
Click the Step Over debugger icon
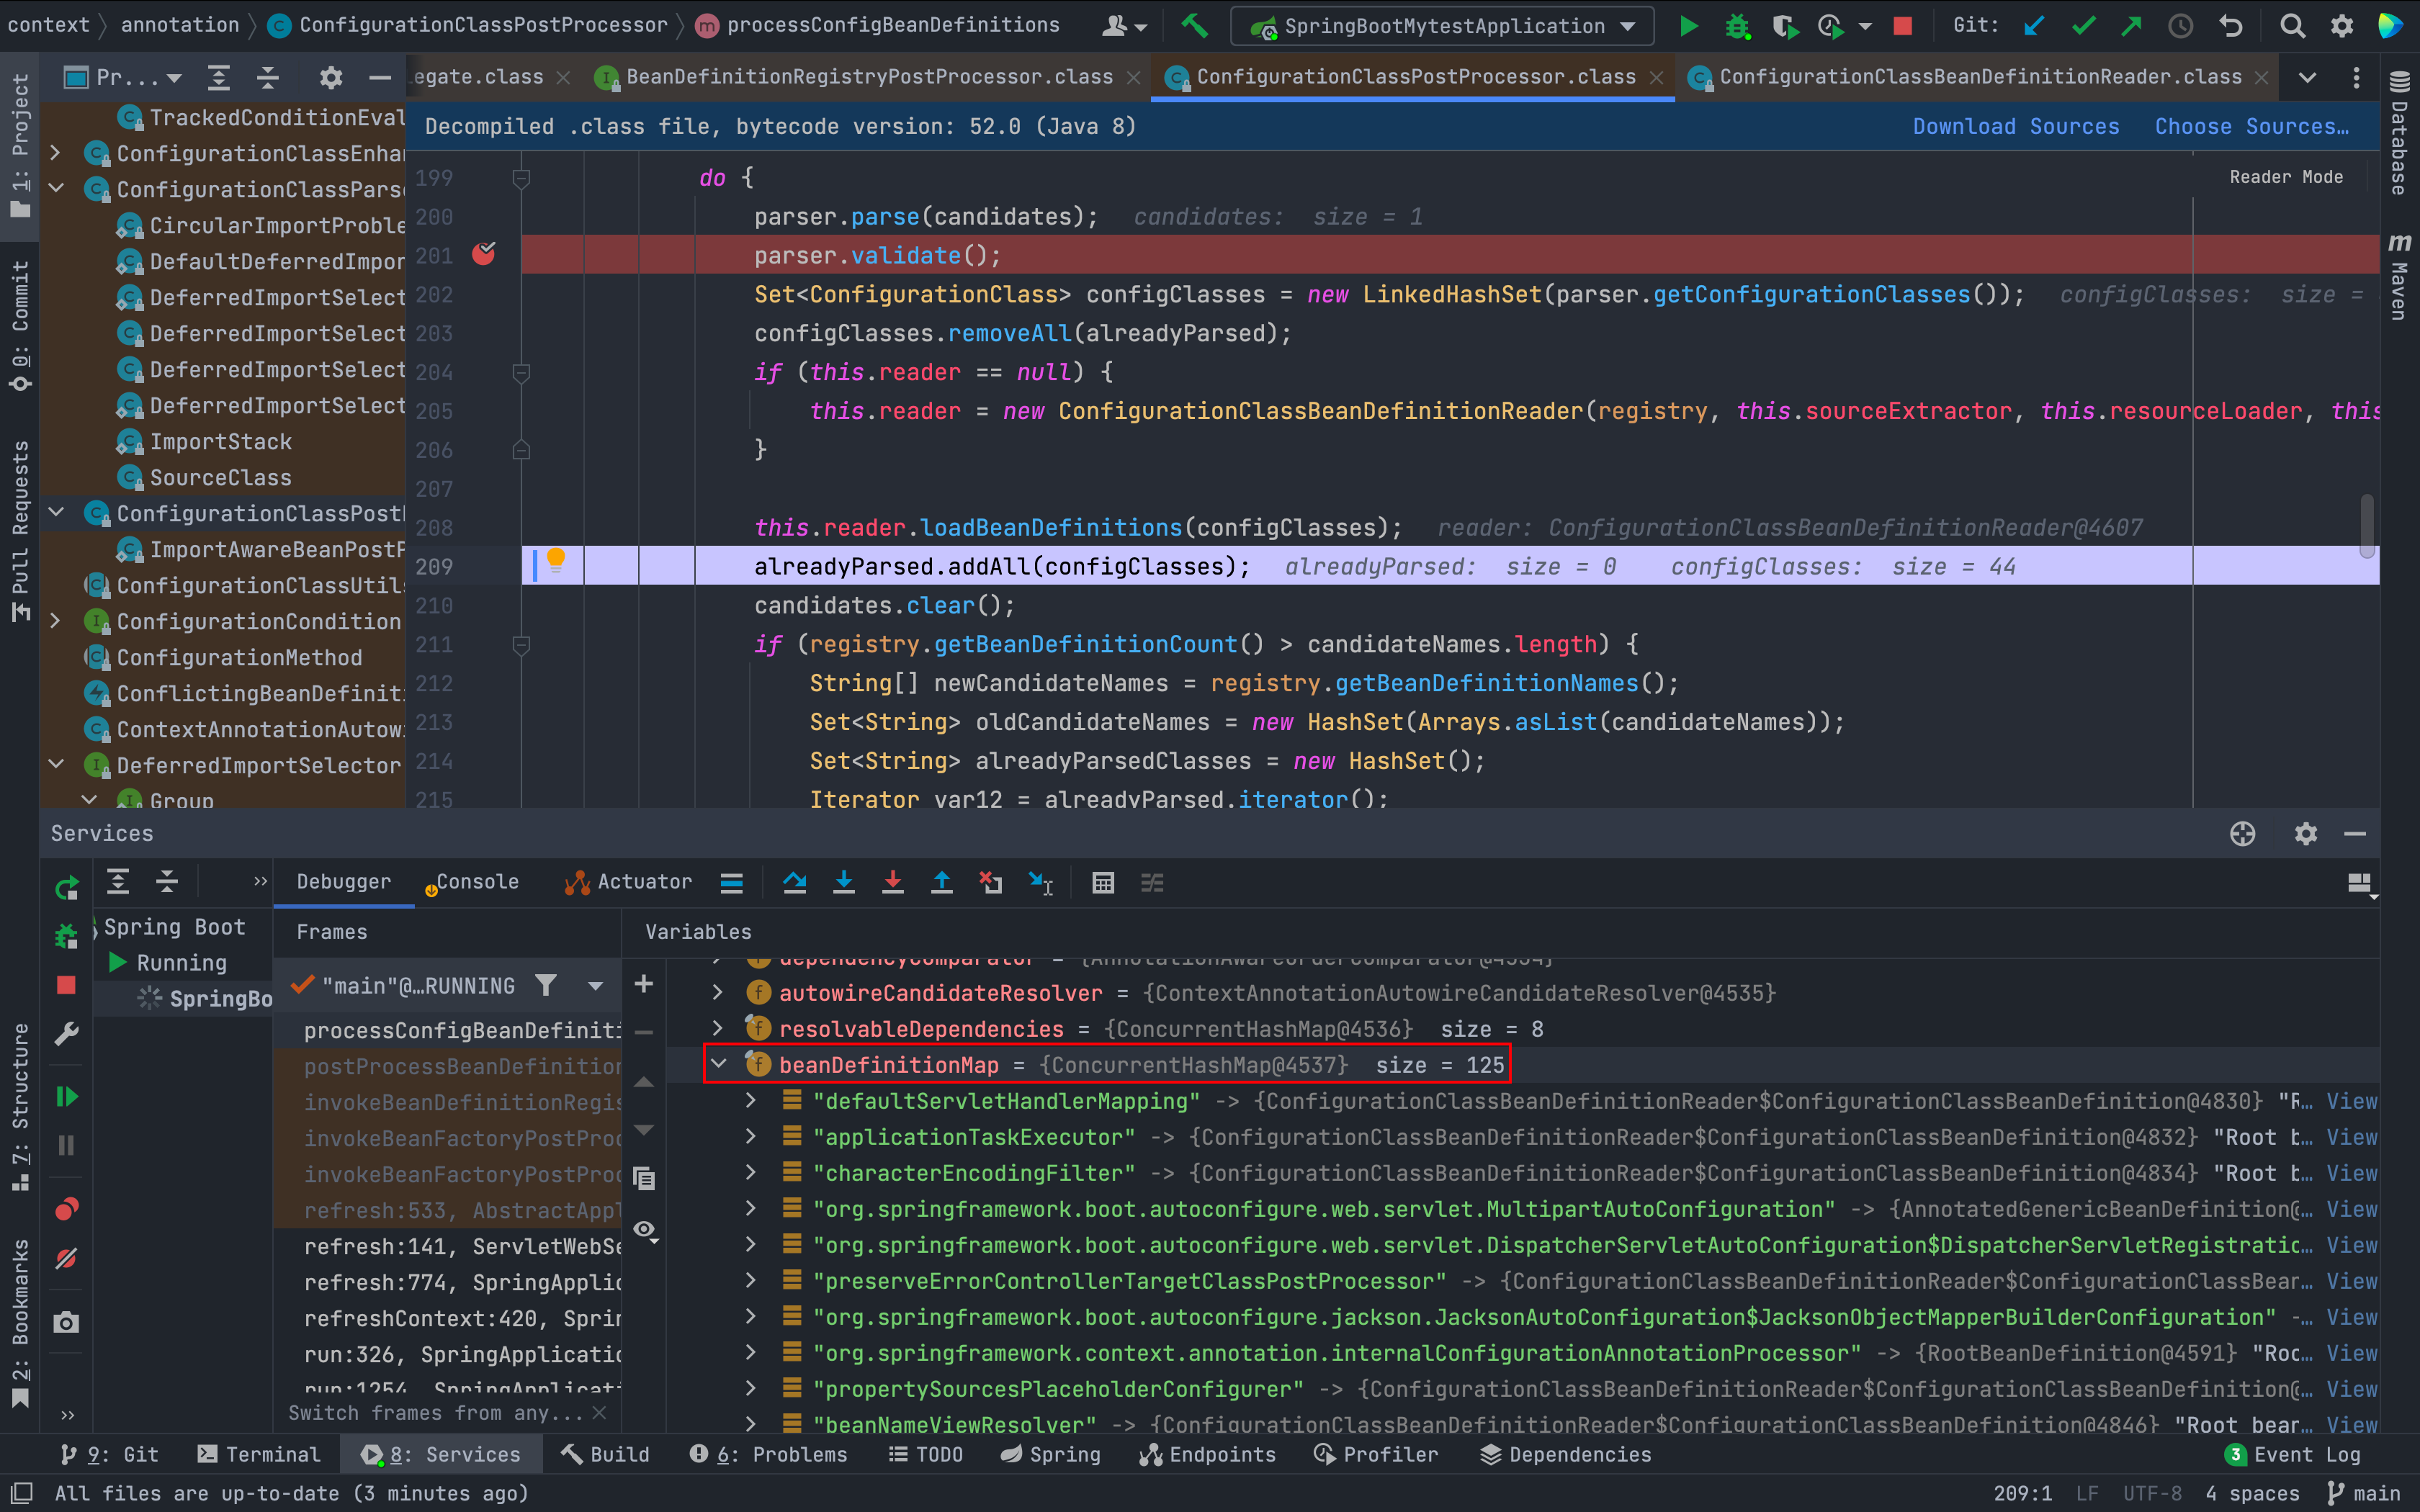[x=795, y=882]
